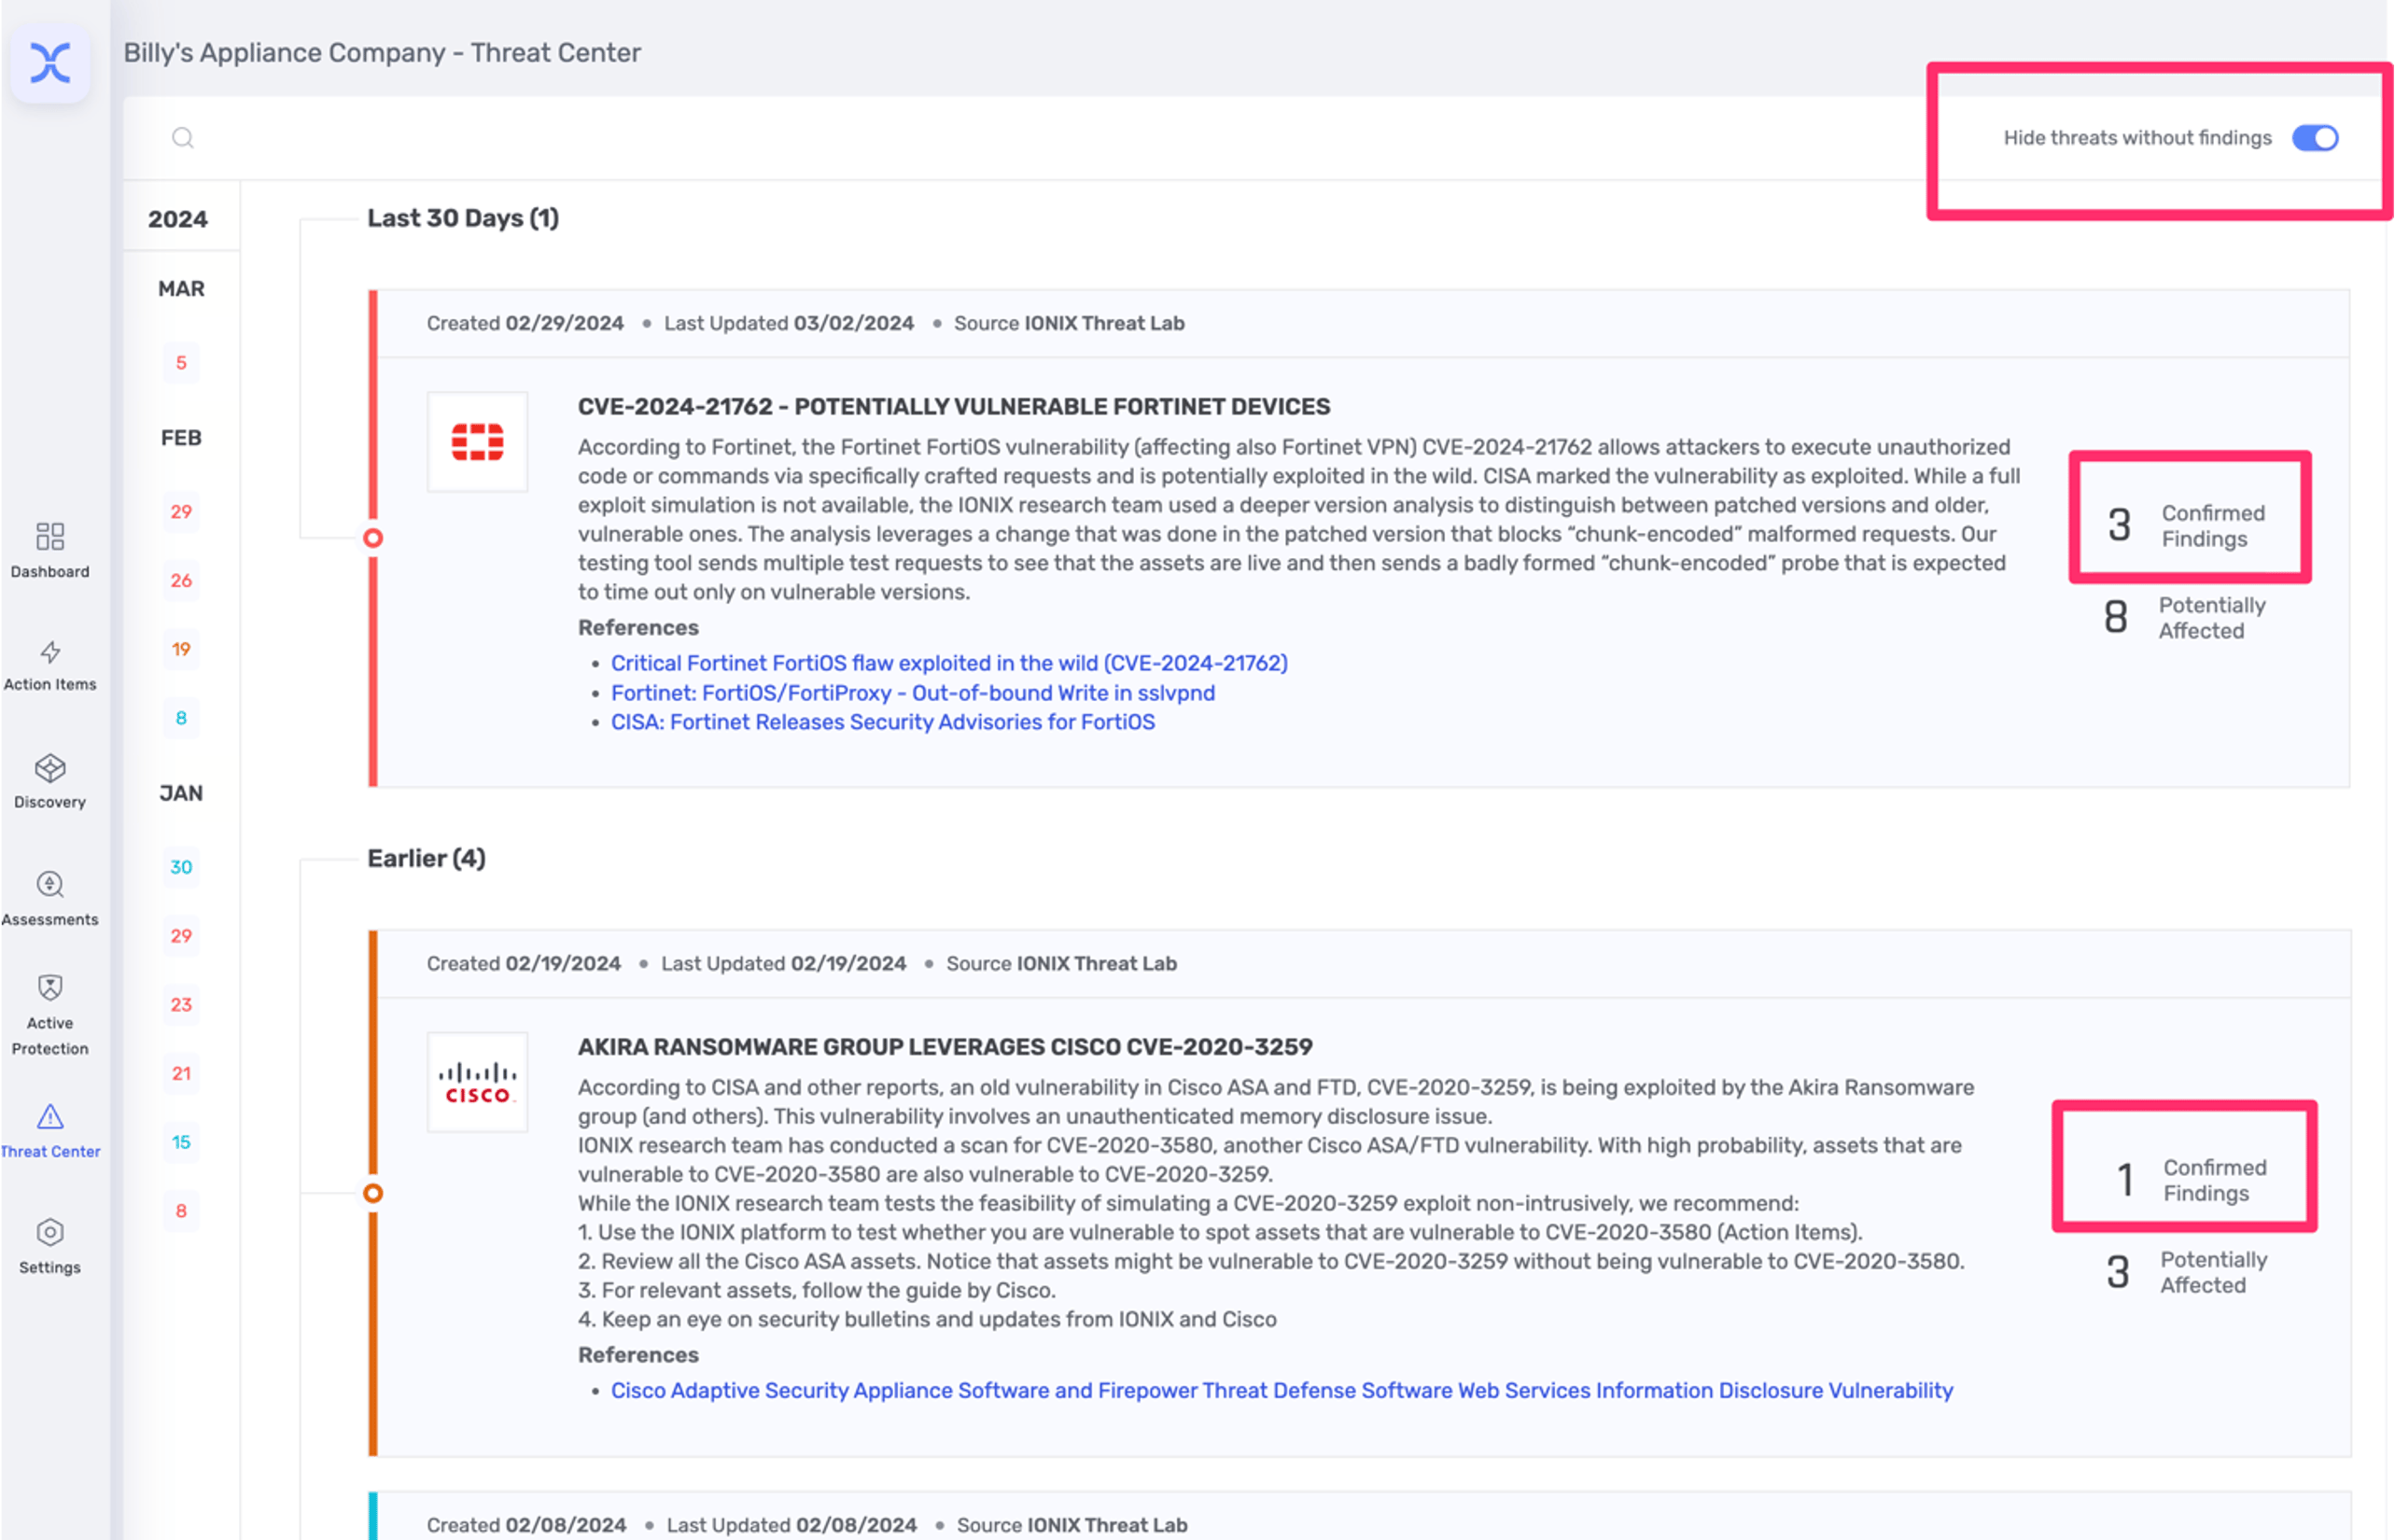Click the Fortinet logo thumbnail
The image size is (2395, 1540).
477,442
